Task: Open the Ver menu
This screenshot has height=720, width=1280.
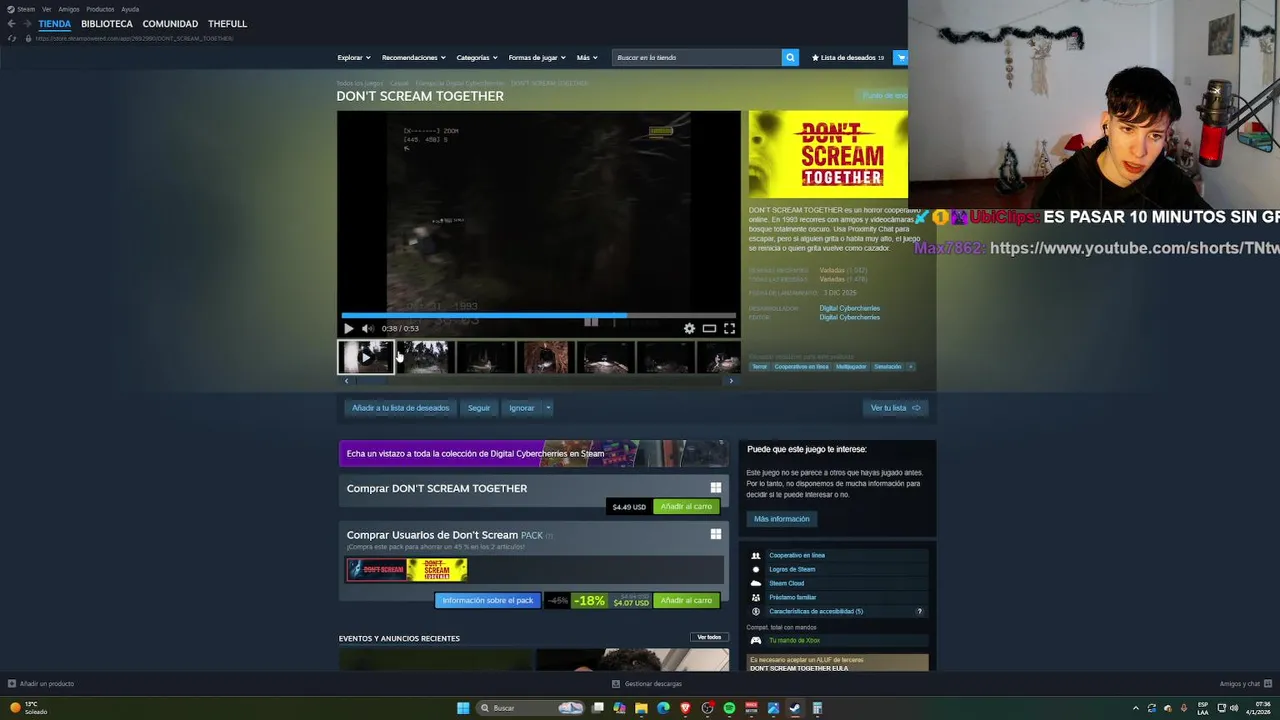Action: click(46, 9)
